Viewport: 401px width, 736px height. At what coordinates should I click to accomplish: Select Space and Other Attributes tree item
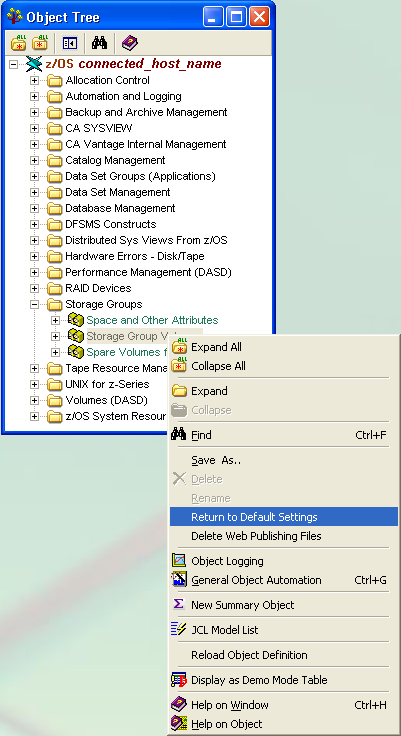[x=153, y=320]
